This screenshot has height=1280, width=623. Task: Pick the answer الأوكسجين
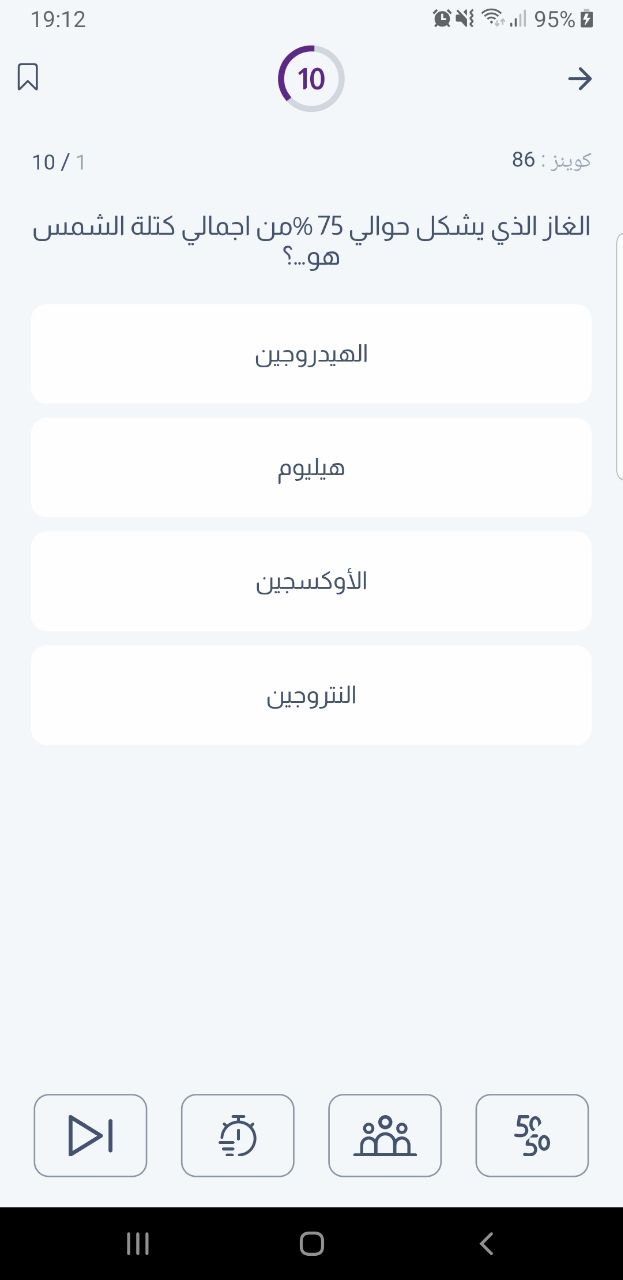pos(311,581)
